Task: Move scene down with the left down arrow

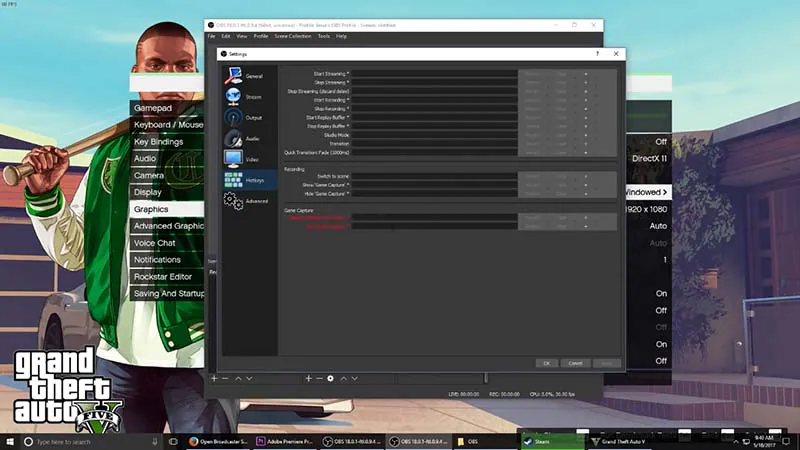Action: point(249,379)
